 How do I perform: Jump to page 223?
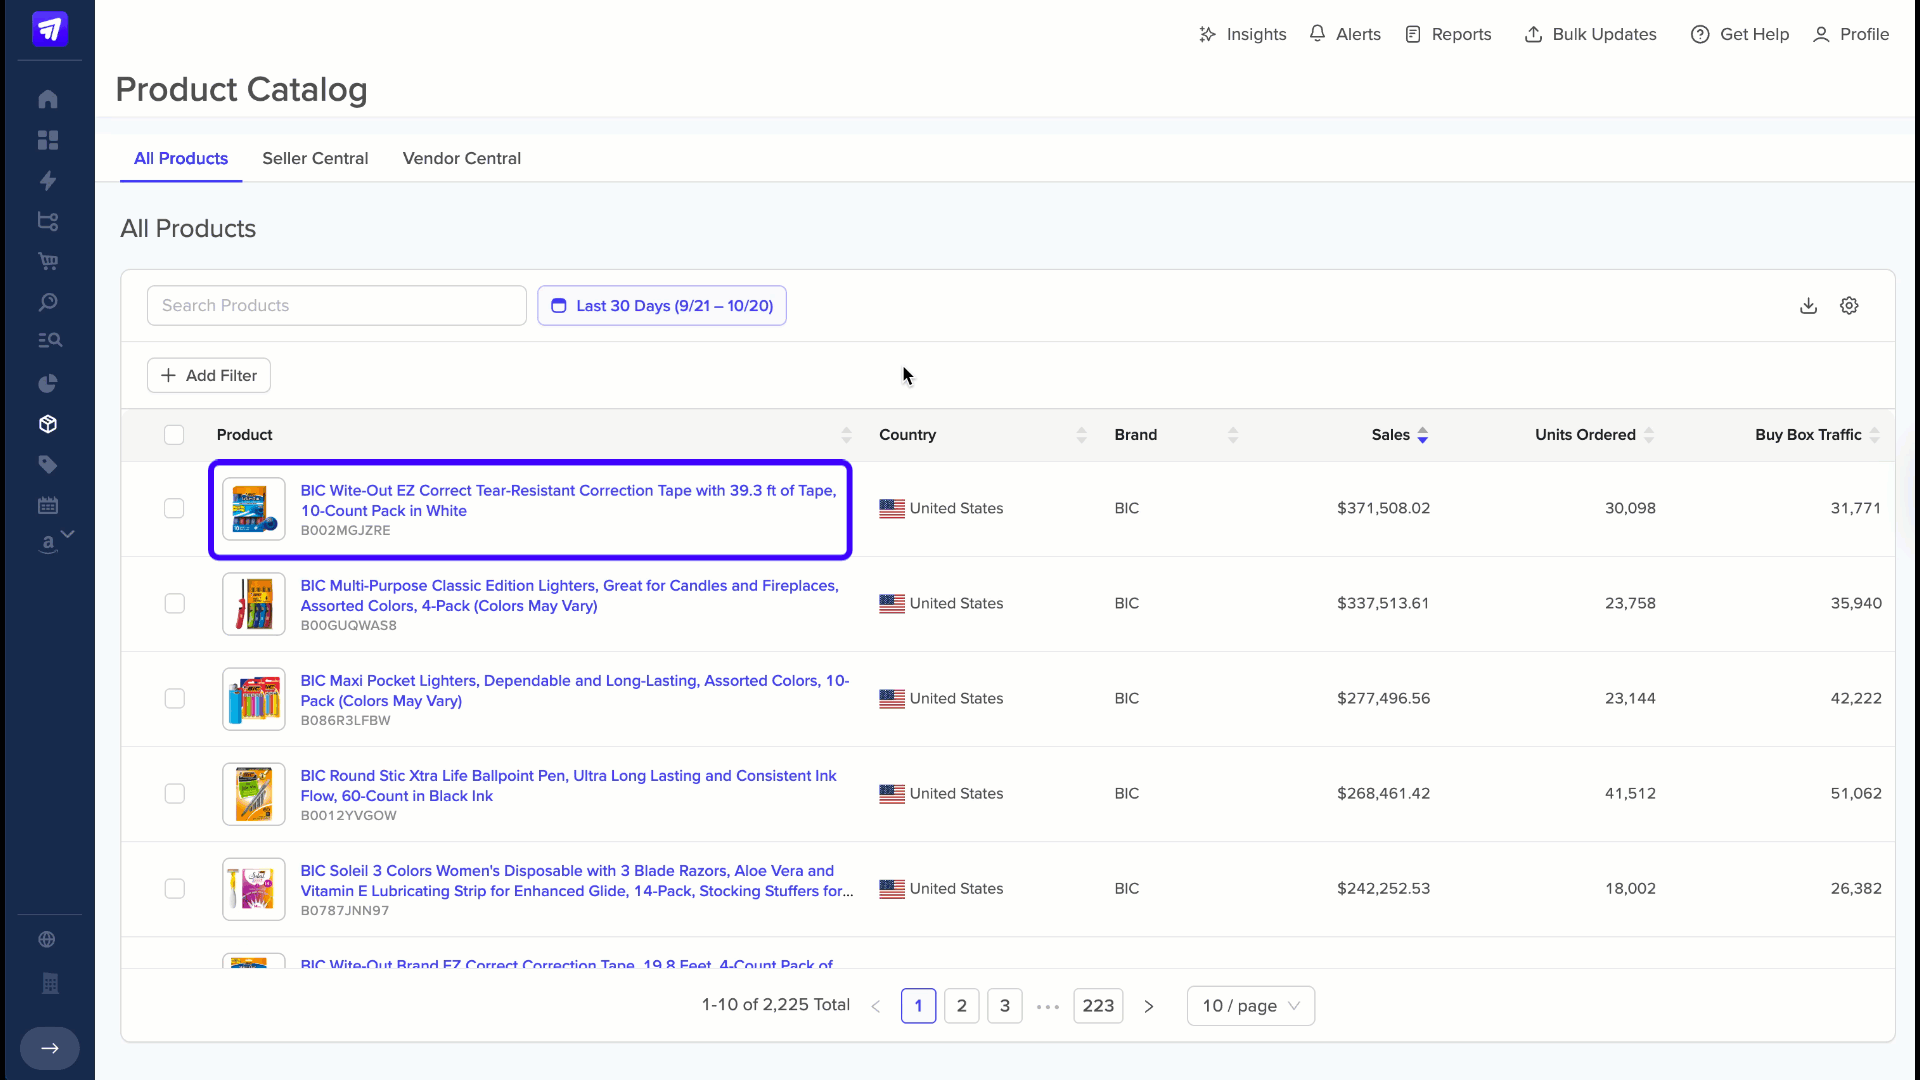(1098, 1006)
